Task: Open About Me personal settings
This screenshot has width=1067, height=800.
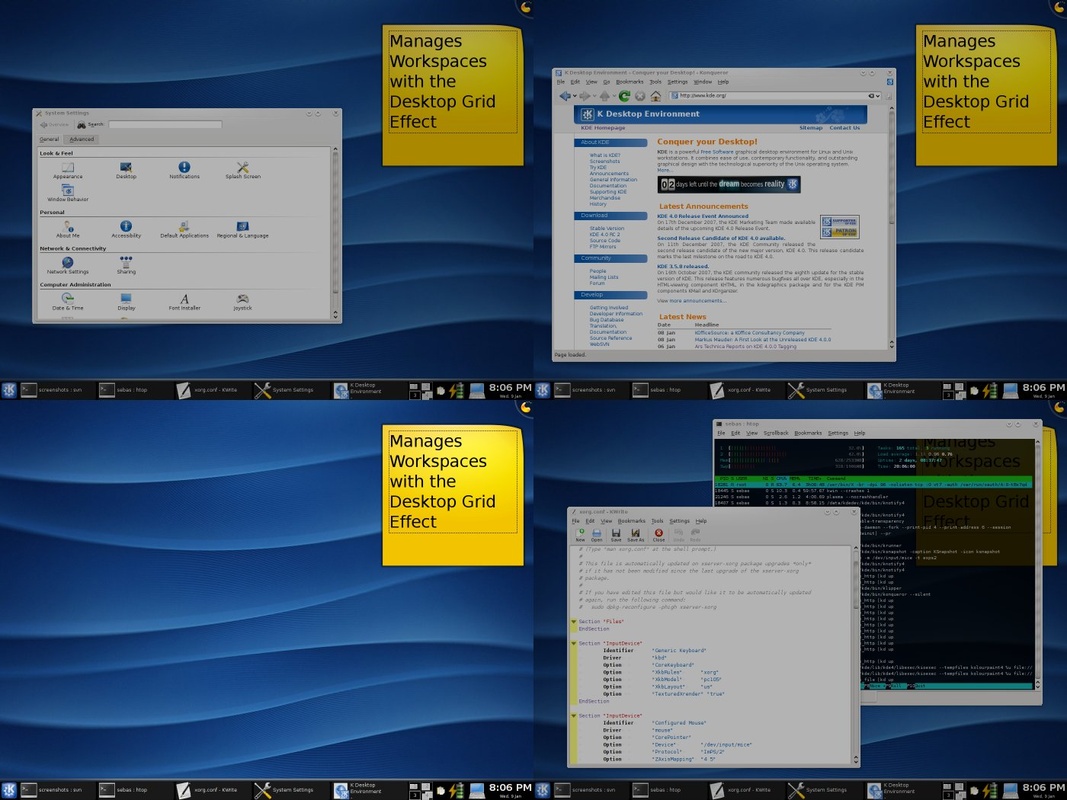Action: click(x=67, y=229)
